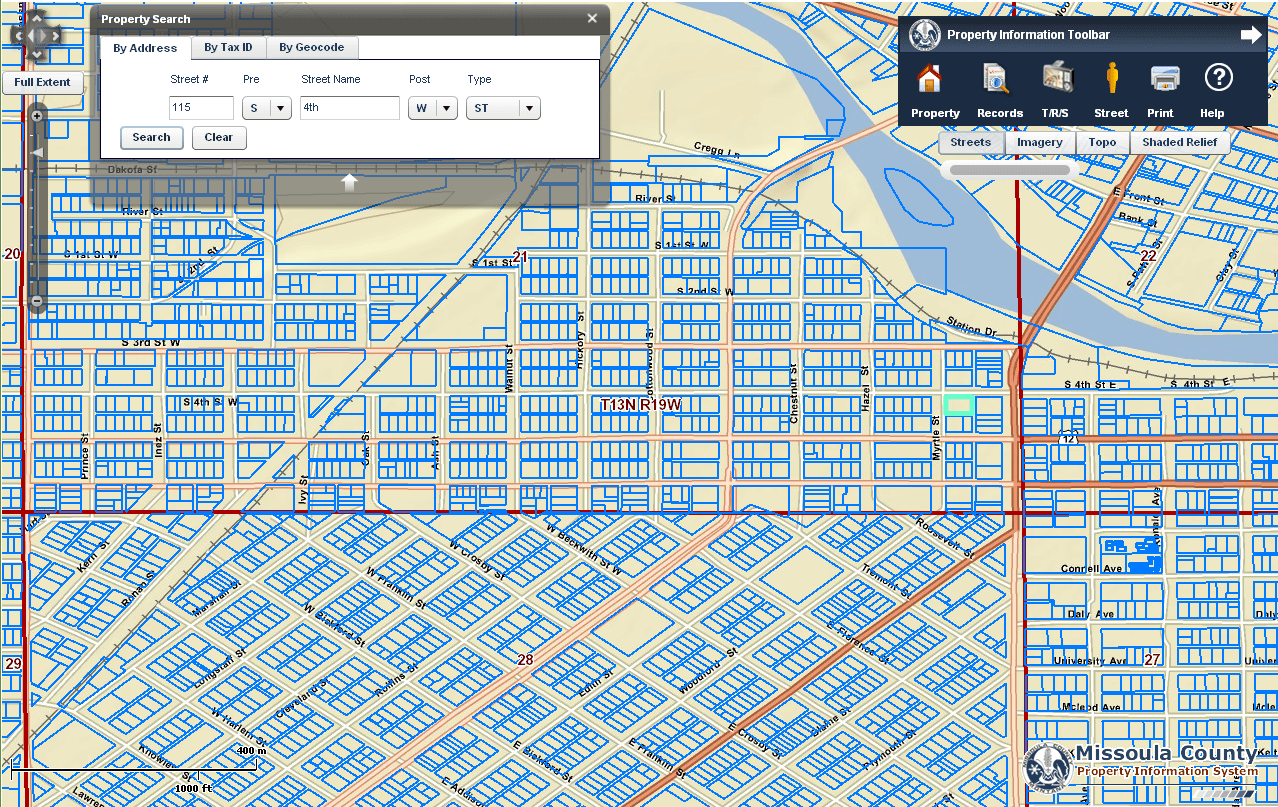Pan the map up with navigation arrow
This screenshot has height=807, width=1278.
coord(36,18)
